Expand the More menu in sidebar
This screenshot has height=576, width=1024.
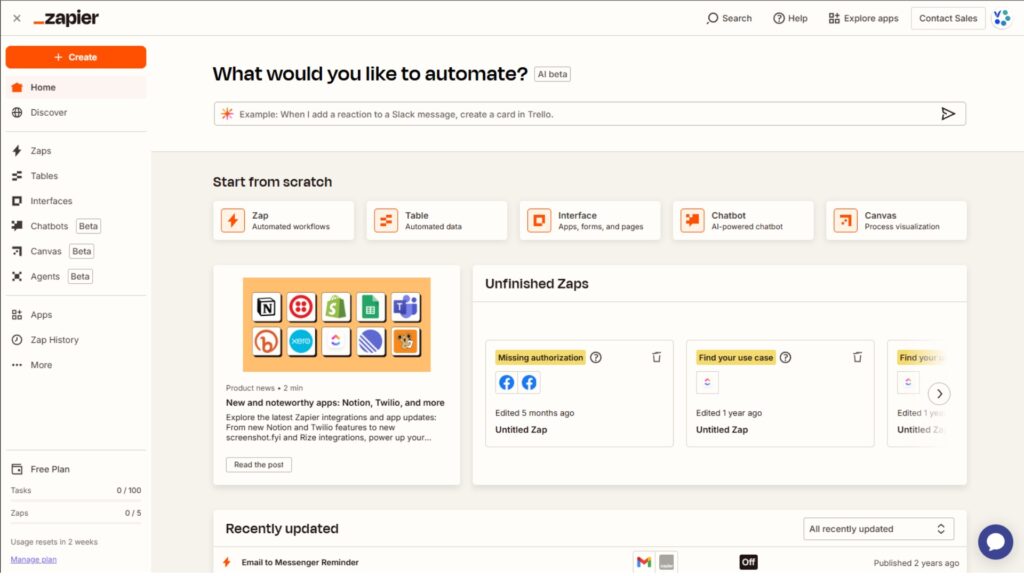pyautogui.click(x=41, y=365)
